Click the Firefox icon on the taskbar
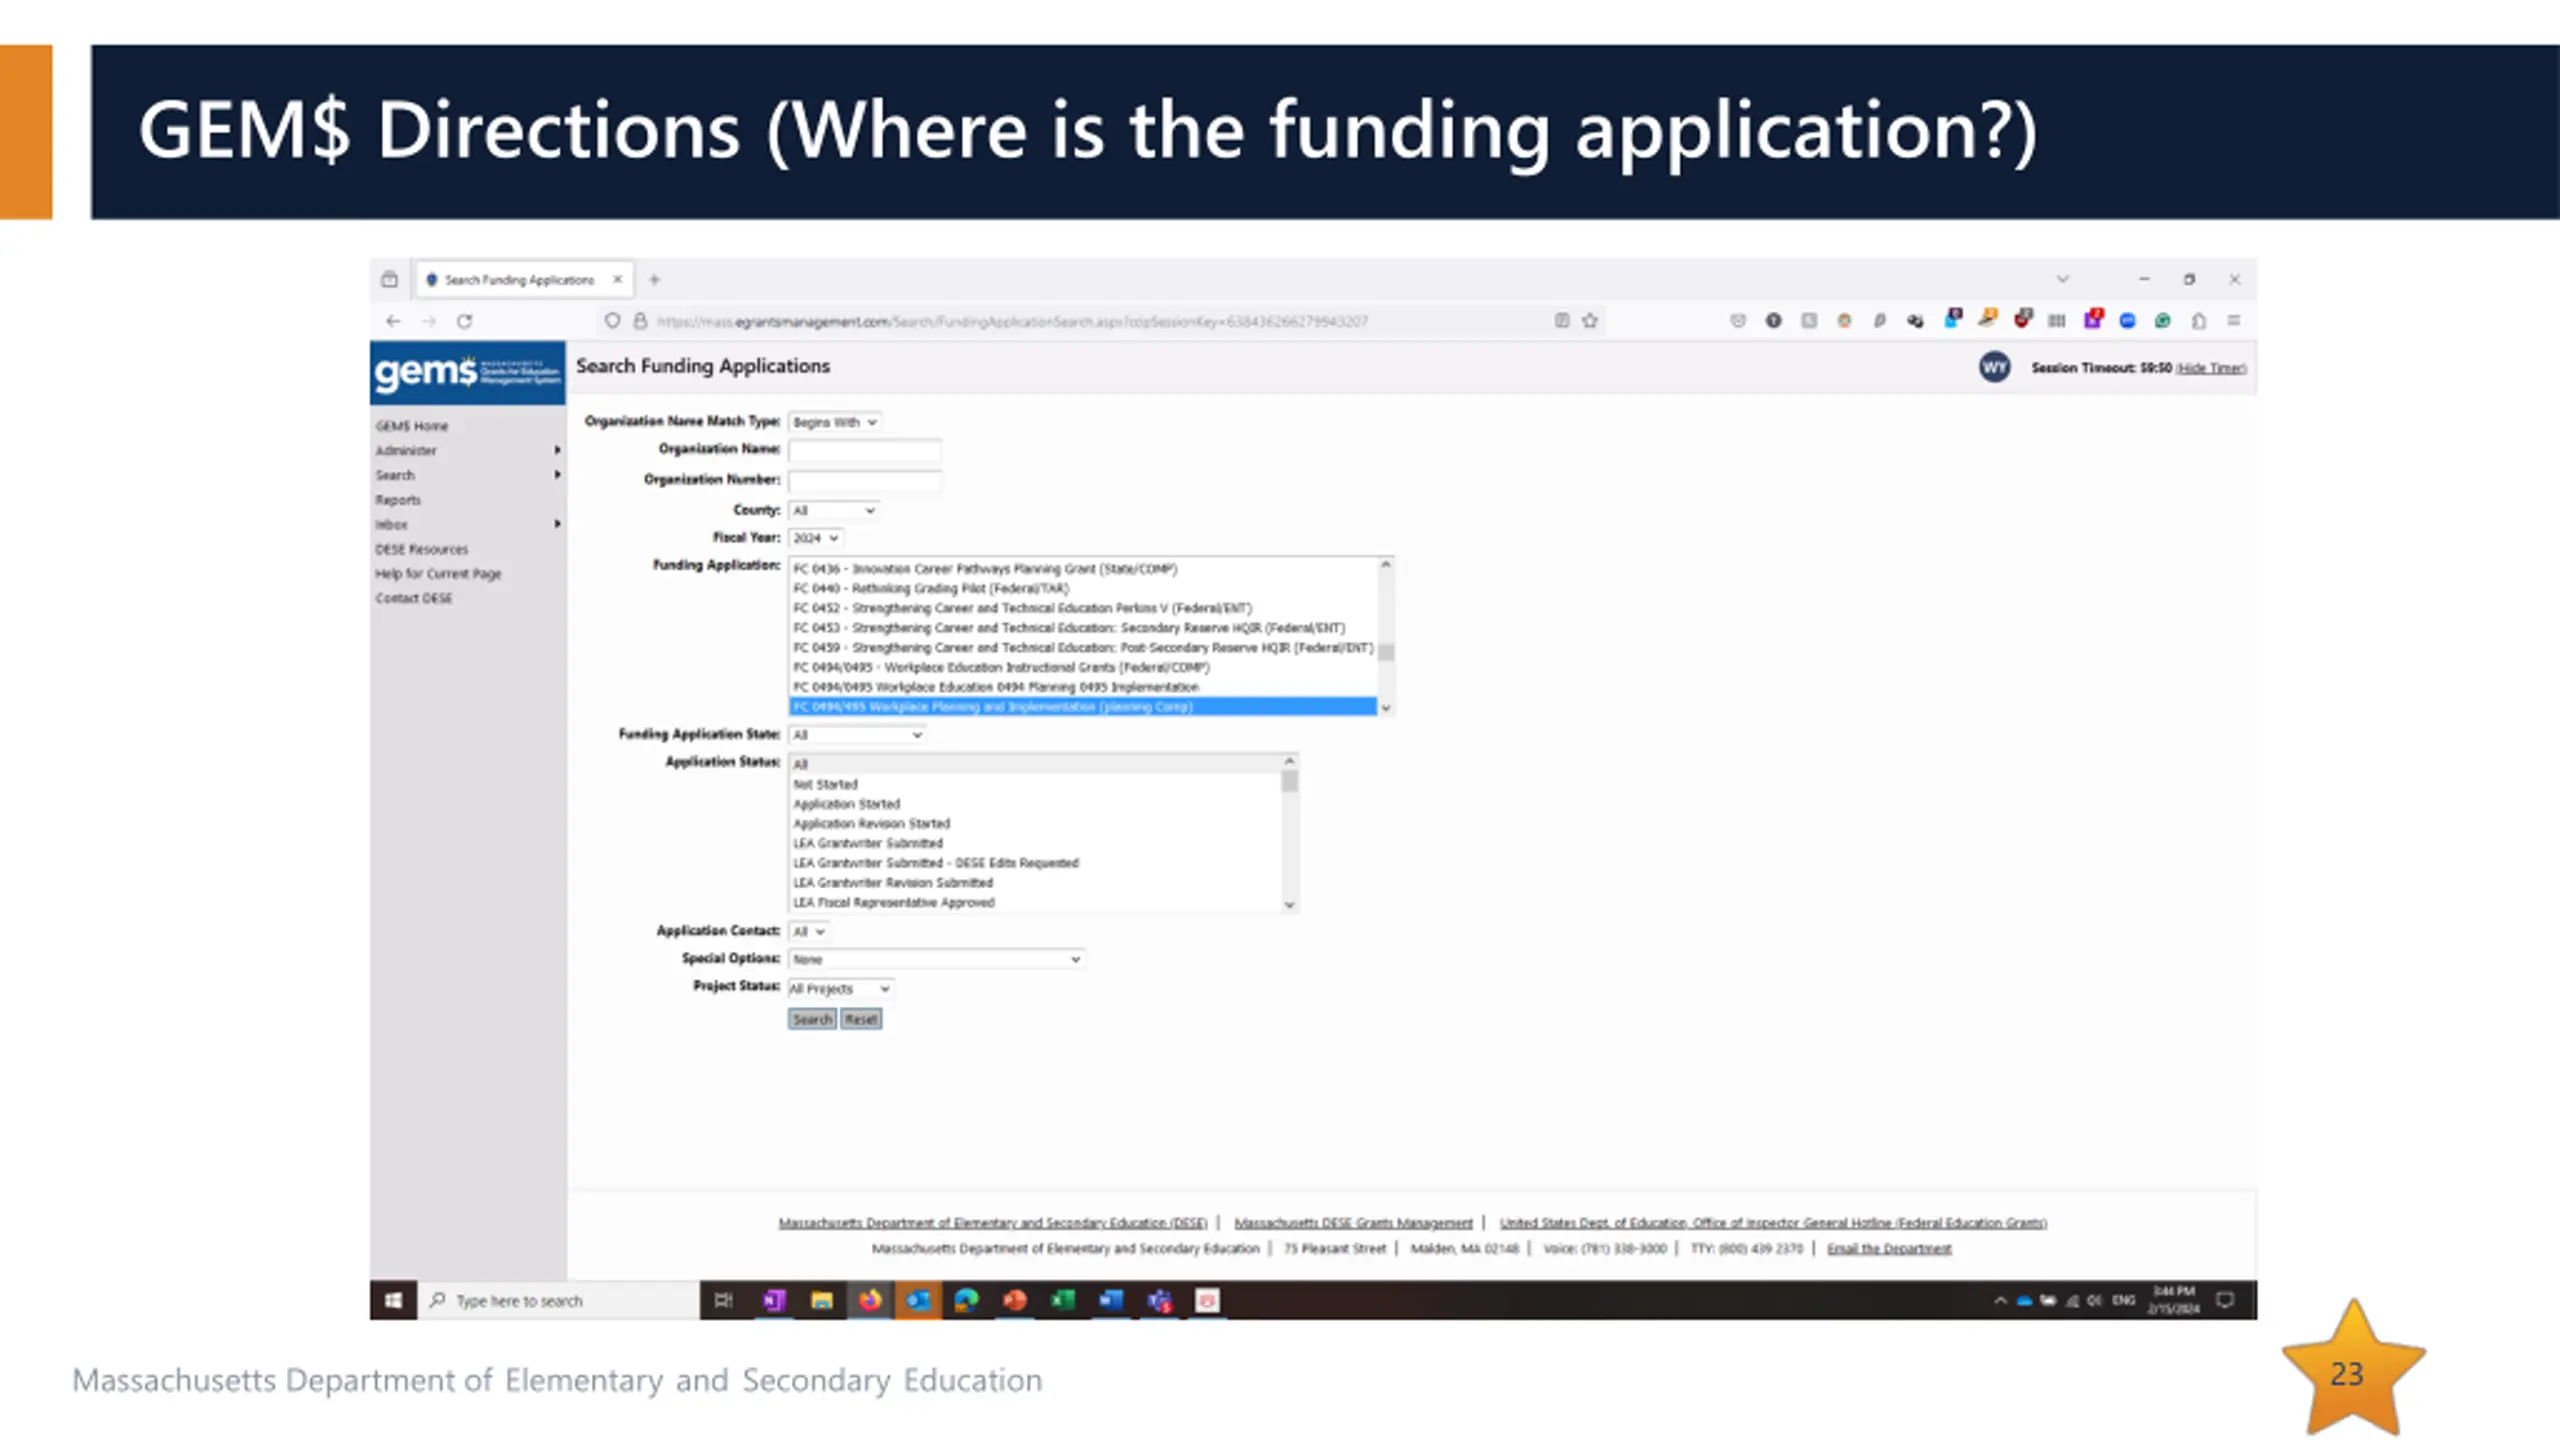The height and width of the screenshot is (1440, 2560). [870, 1300]
